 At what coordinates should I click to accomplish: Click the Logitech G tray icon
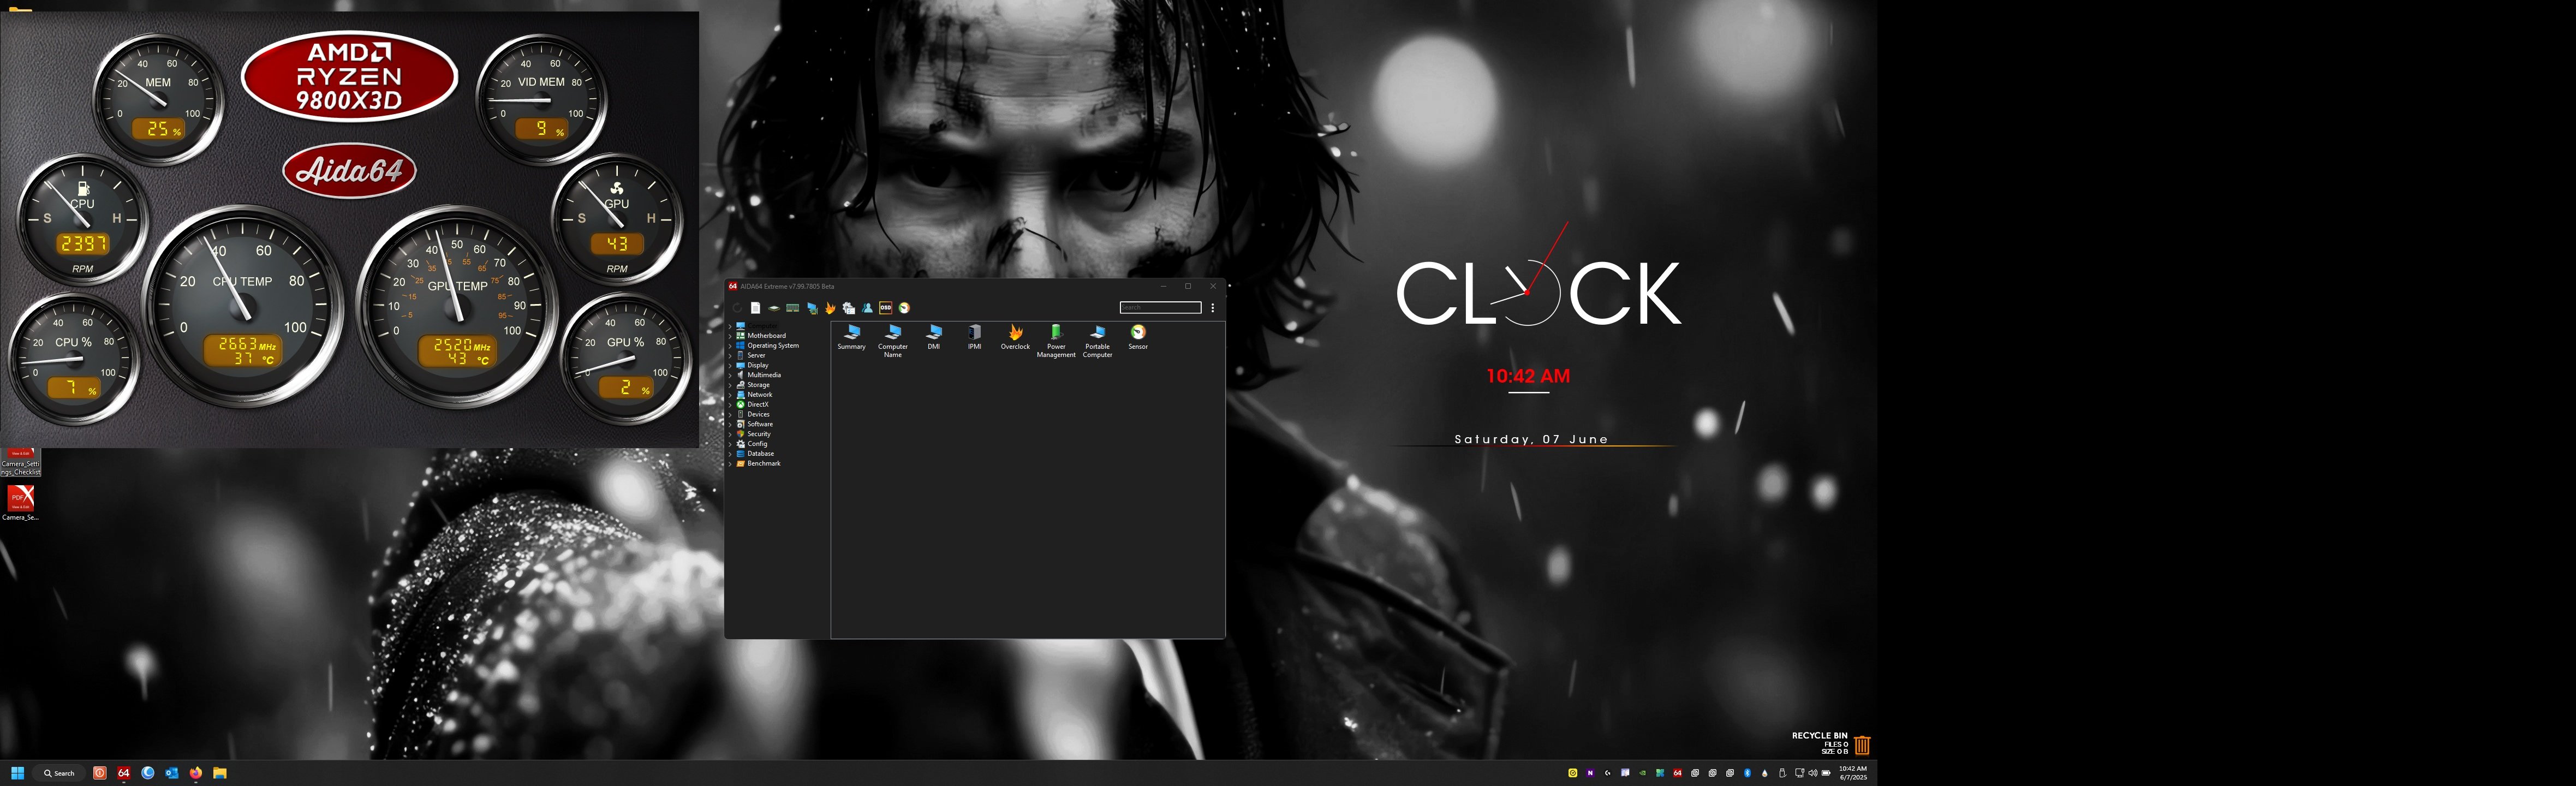click(x=1608, y=773)
